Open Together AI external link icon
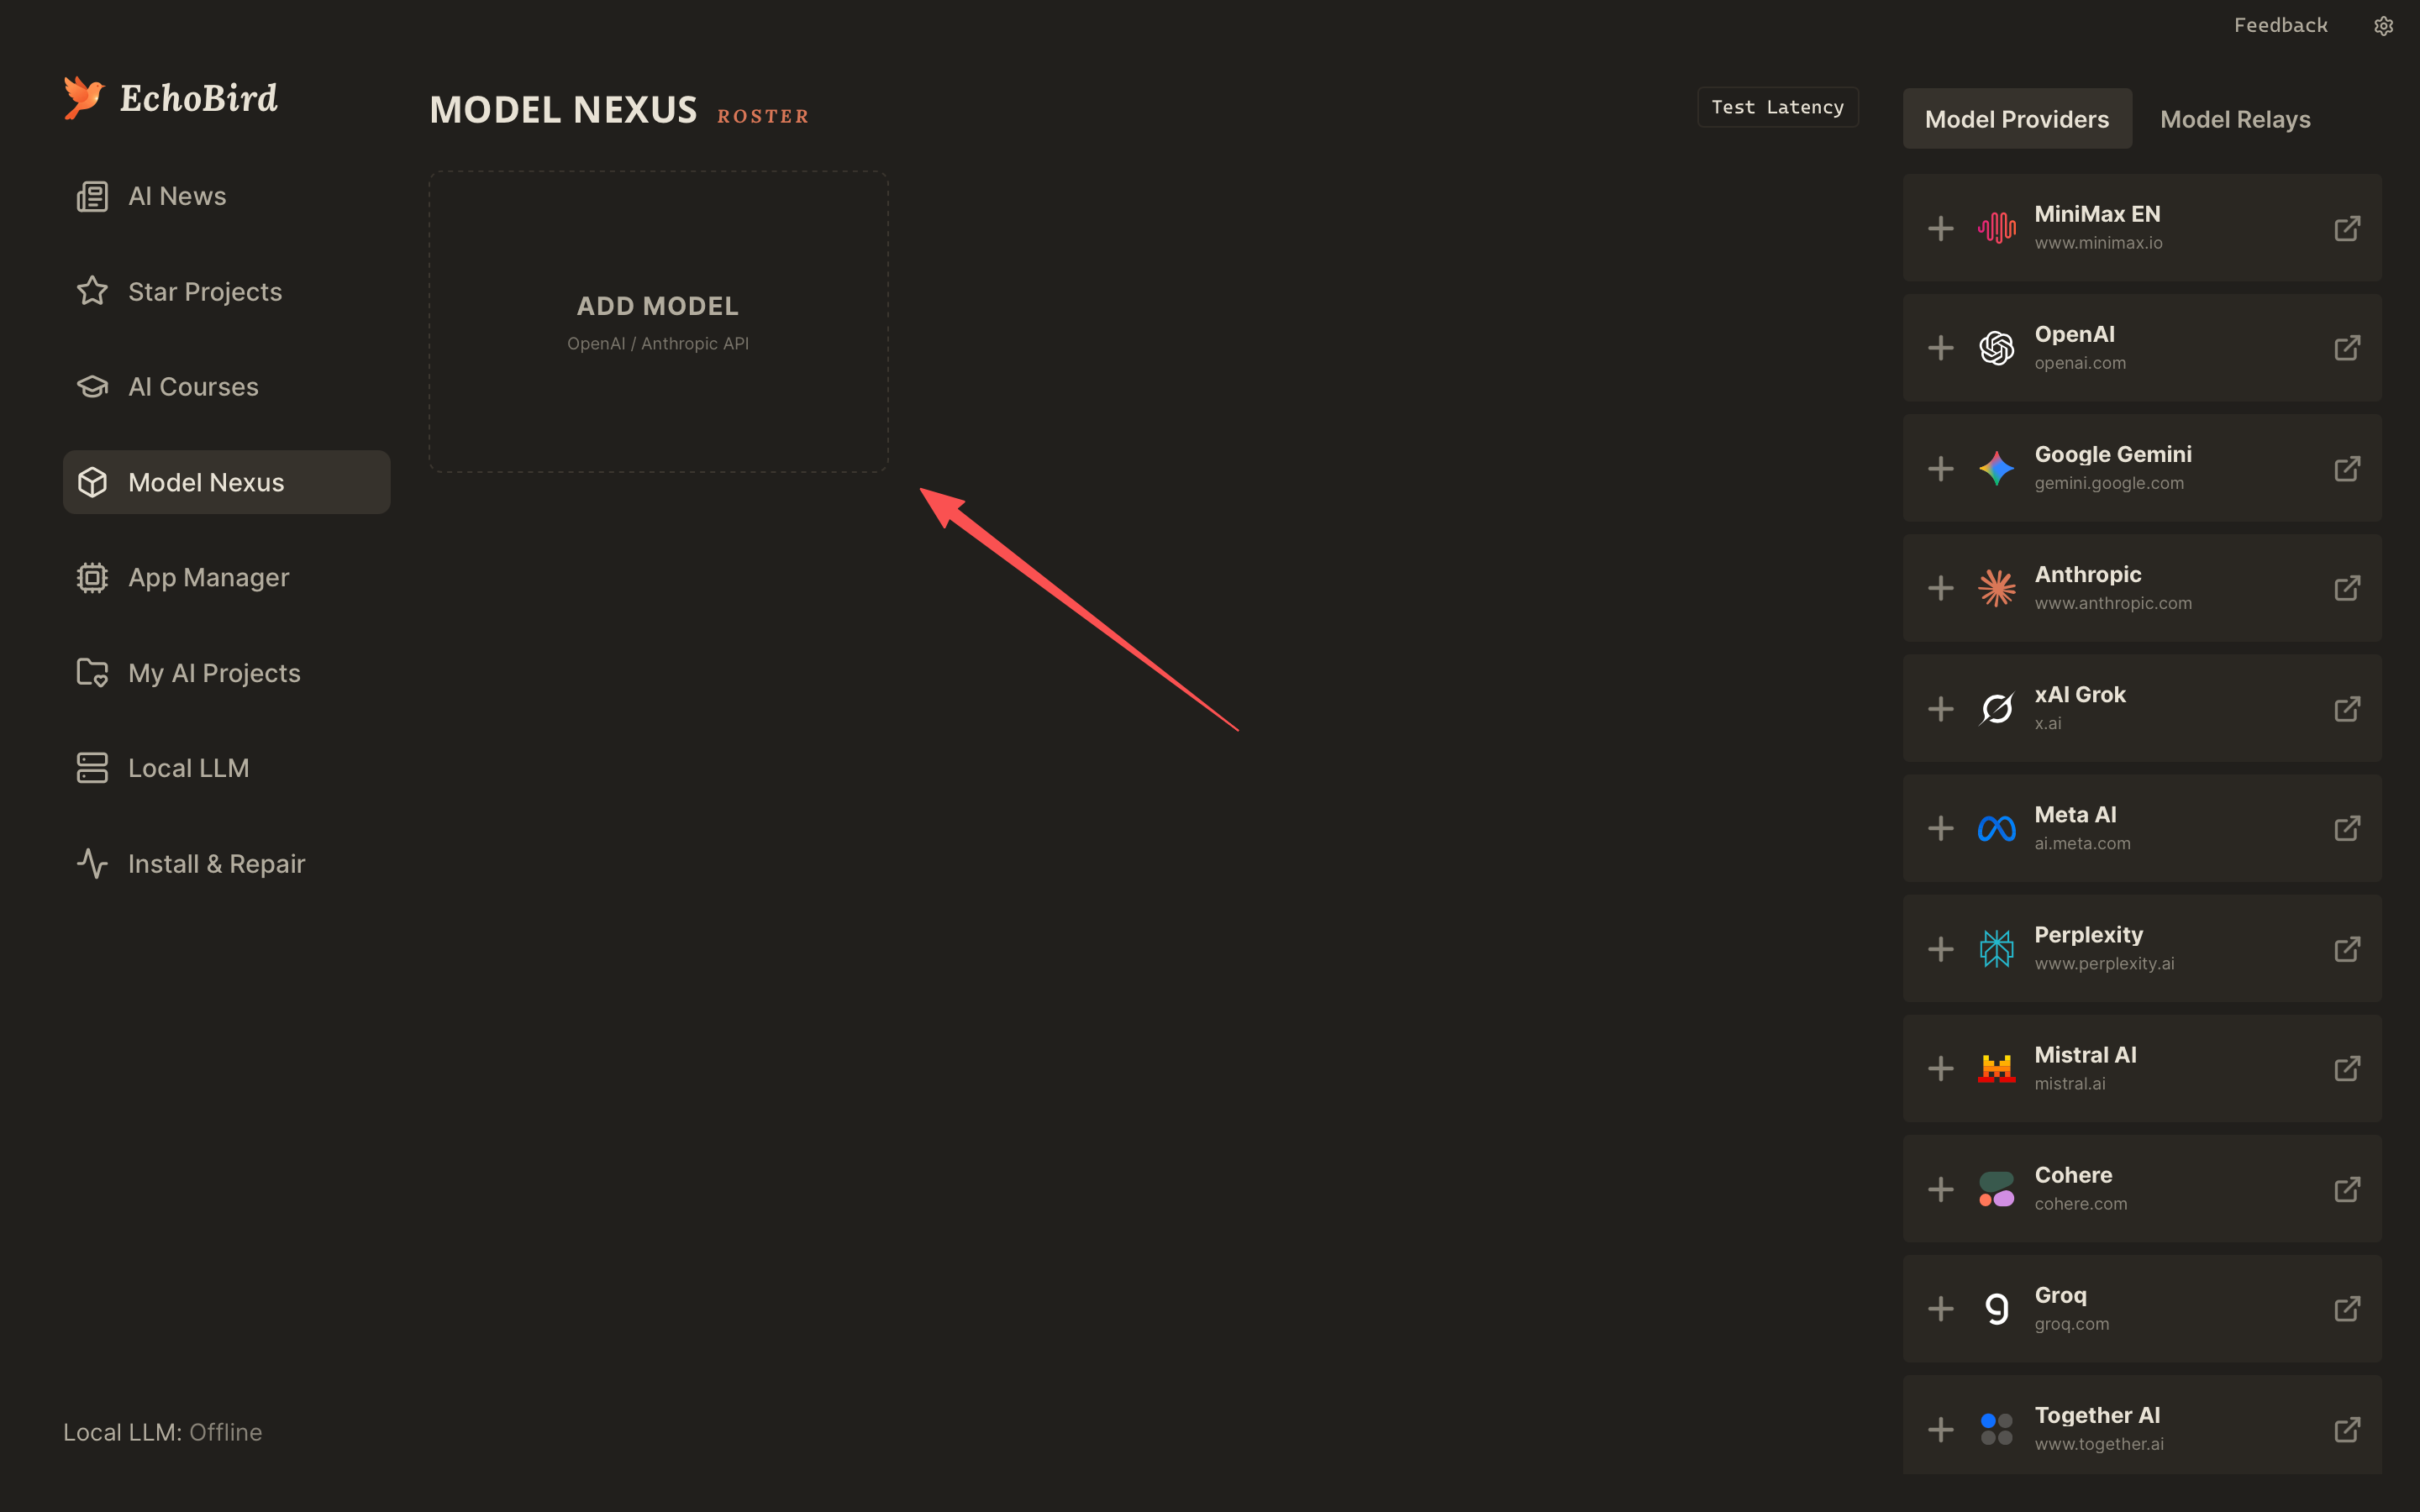The height and width of the screenshot is (1512, 2420). tap(2347, 1429)
